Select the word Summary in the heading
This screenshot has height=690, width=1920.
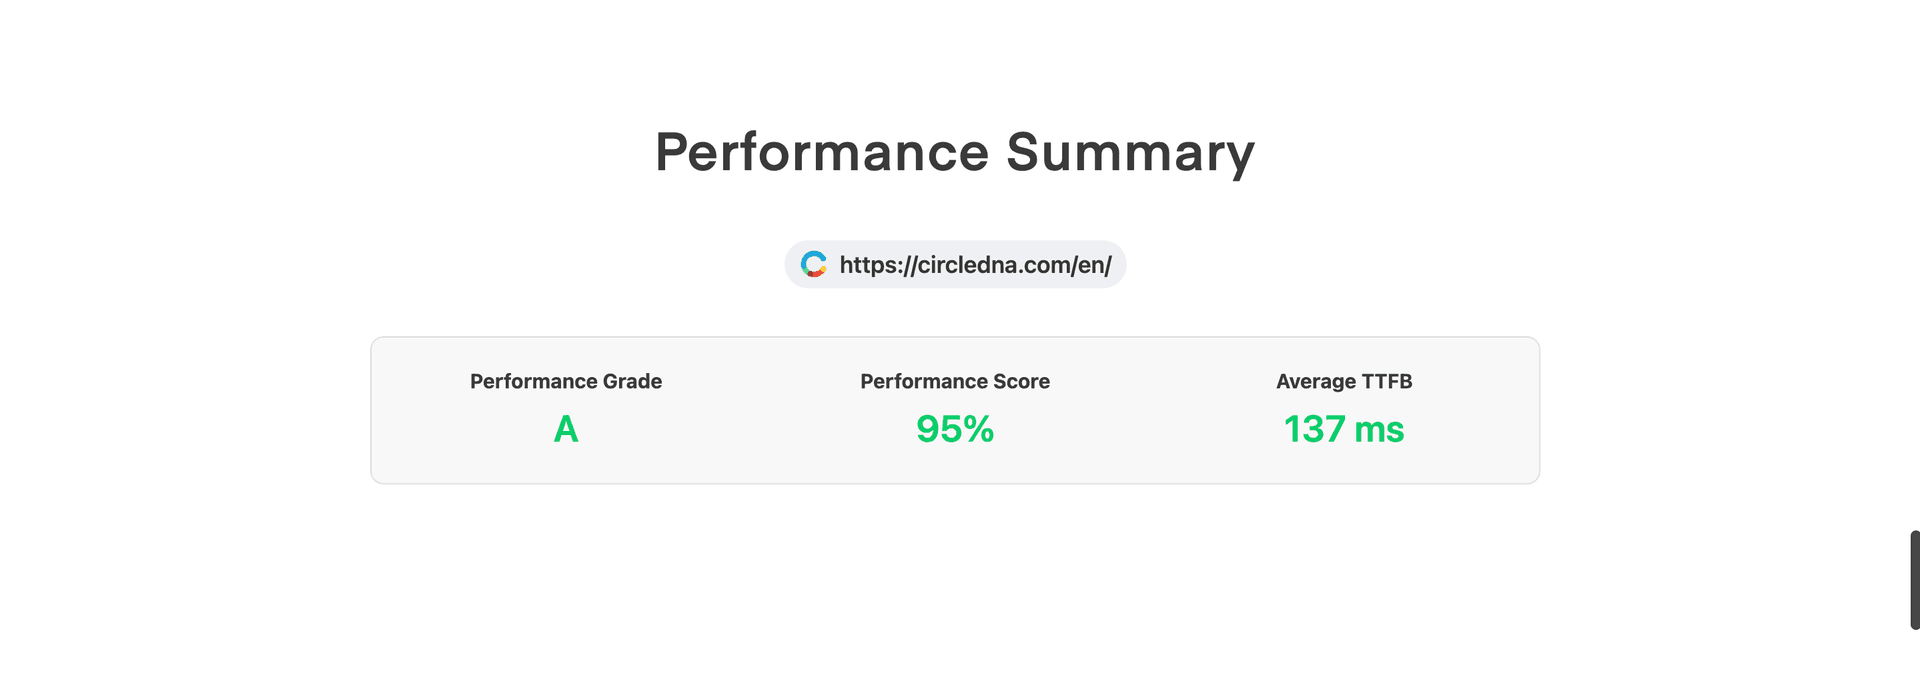click(1130, 153)
